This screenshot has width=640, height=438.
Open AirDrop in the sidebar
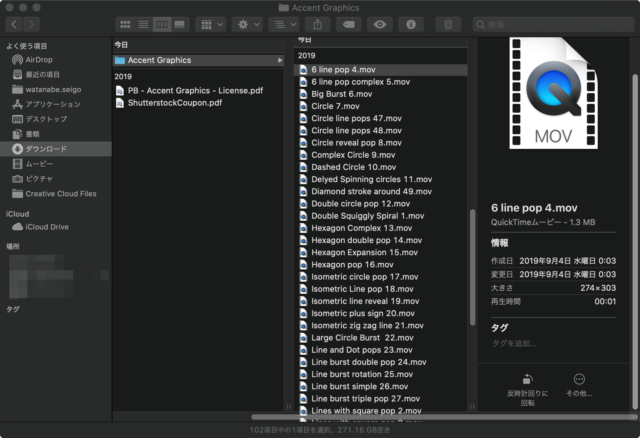[x=56, y=60]
